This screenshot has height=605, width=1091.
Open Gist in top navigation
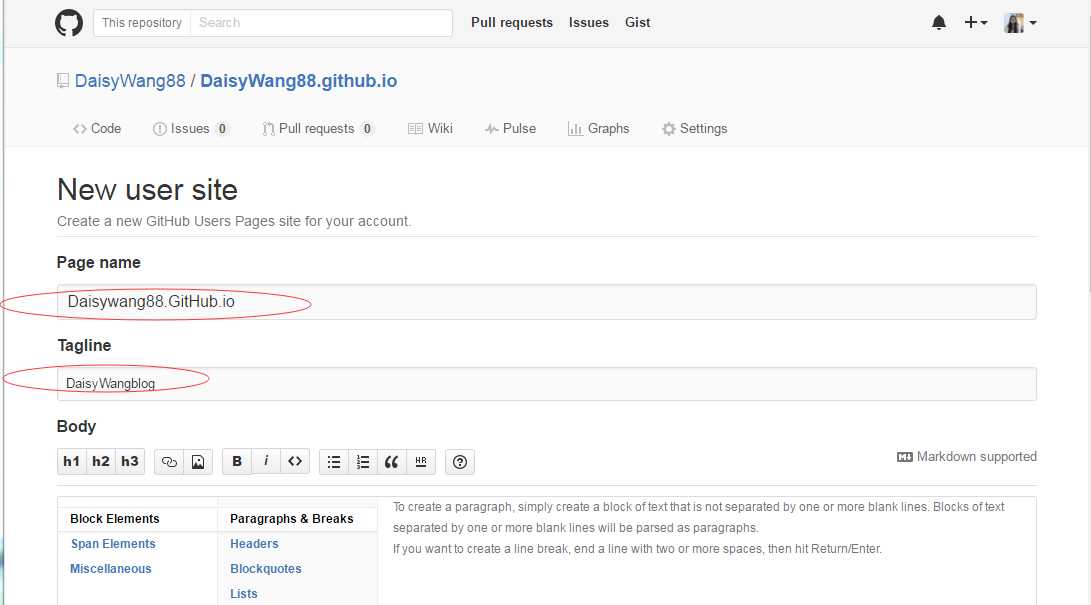637,22
